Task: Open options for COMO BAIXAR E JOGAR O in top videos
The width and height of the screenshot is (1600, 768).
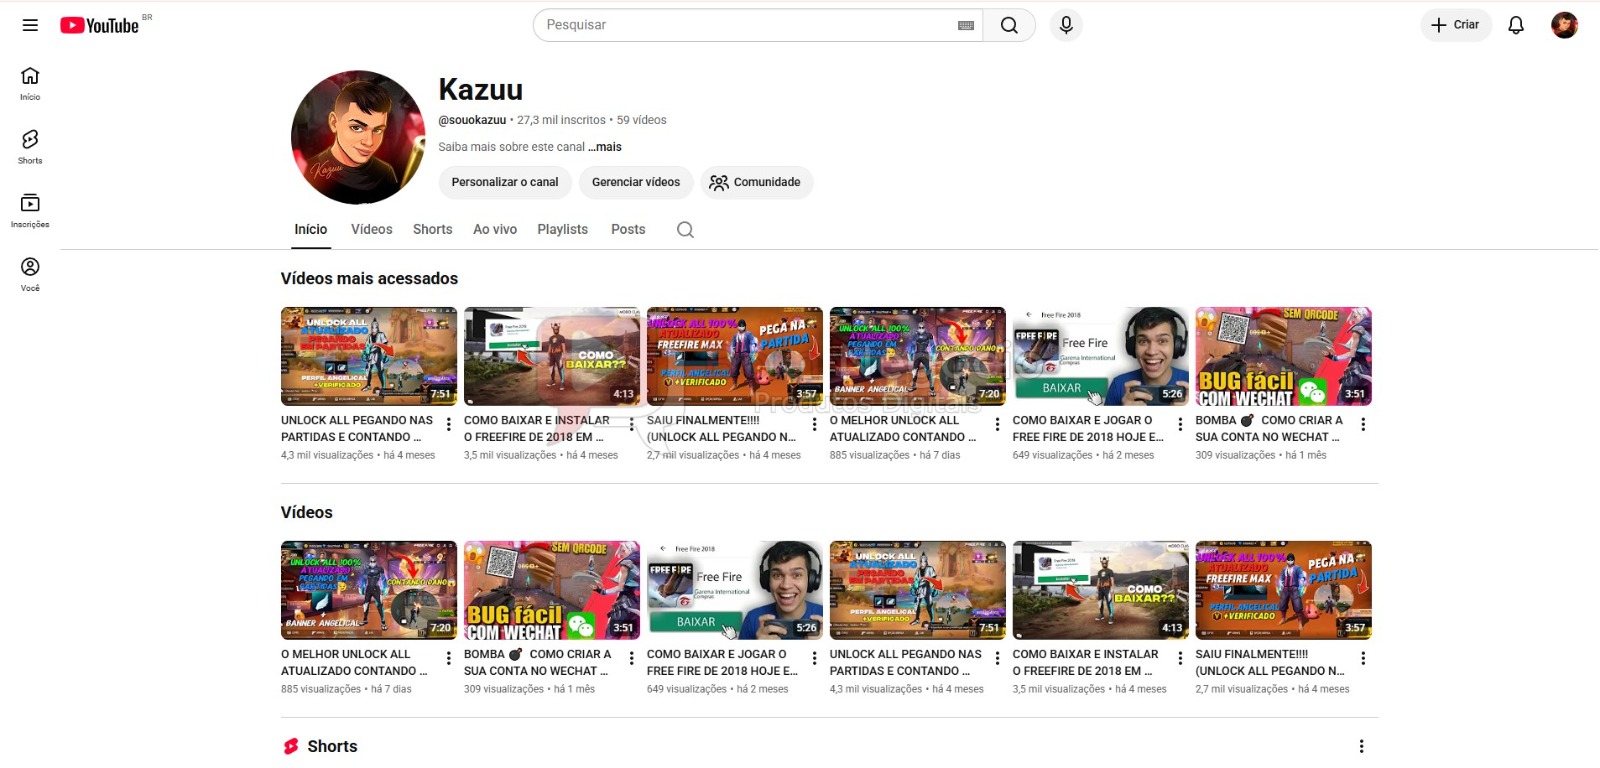Action: pos(1180,424)
